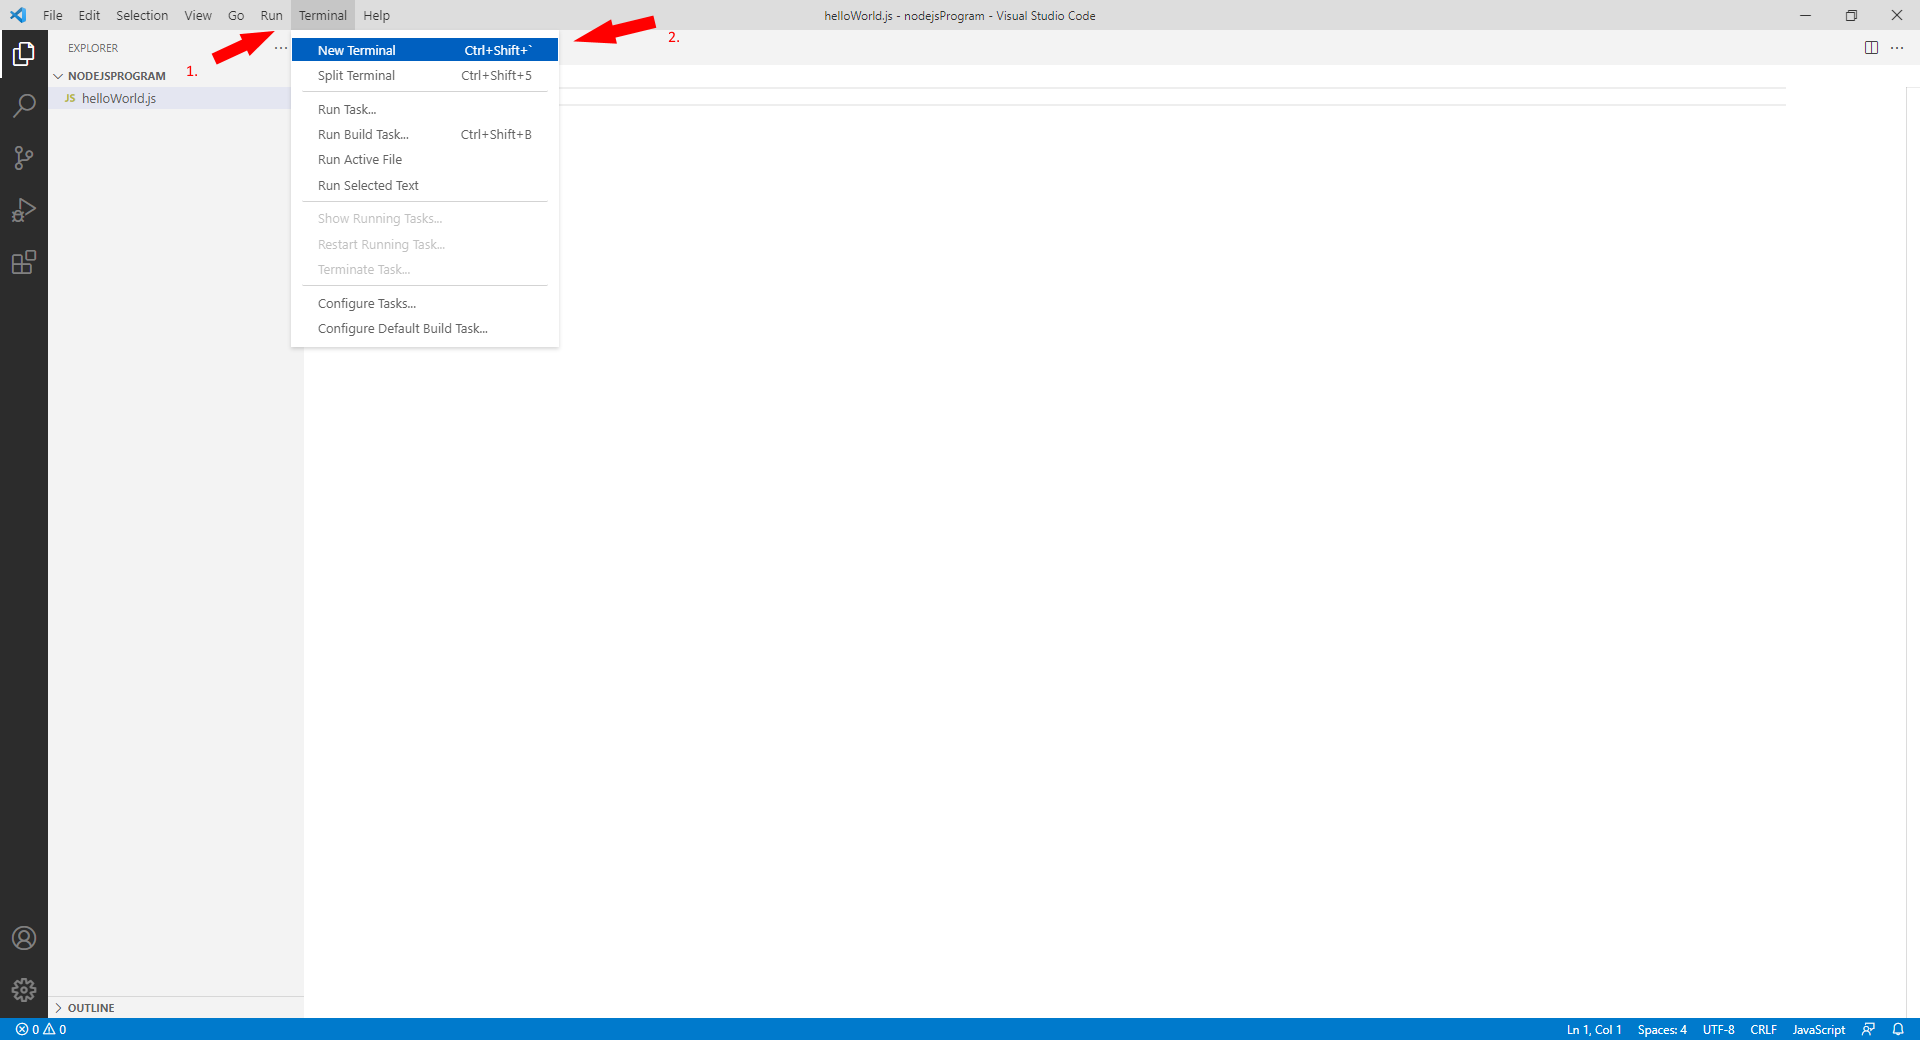Screen dimensions: 1920x1040
Task: Choose Configure Tasks... entry
Action: [x=425, y=303]
